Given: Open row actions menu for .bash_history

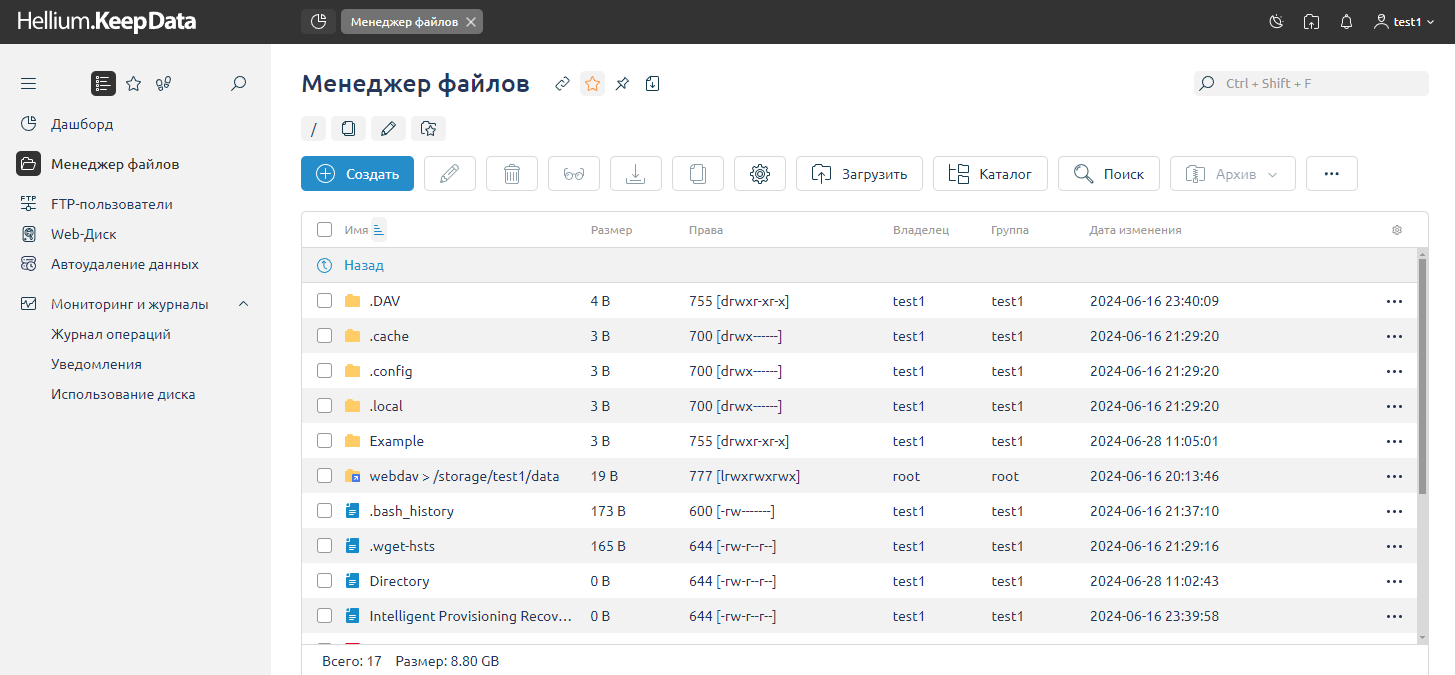Looking at the screenshot, I should [1394, 511].
